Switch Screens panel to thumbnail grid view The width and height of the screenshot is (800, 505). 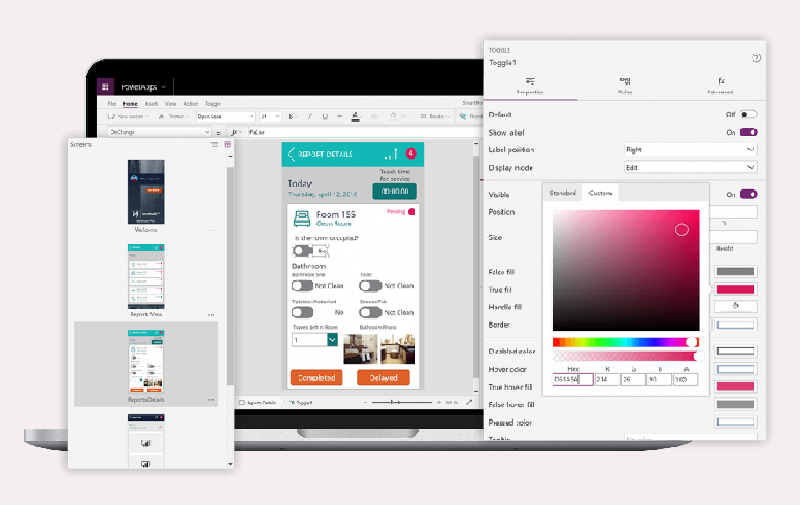pos(228,144)
